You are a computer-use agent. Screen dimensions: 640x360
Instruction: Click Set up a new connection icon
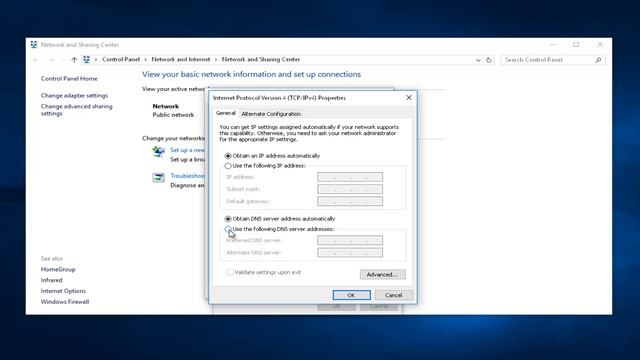[158, 152]
